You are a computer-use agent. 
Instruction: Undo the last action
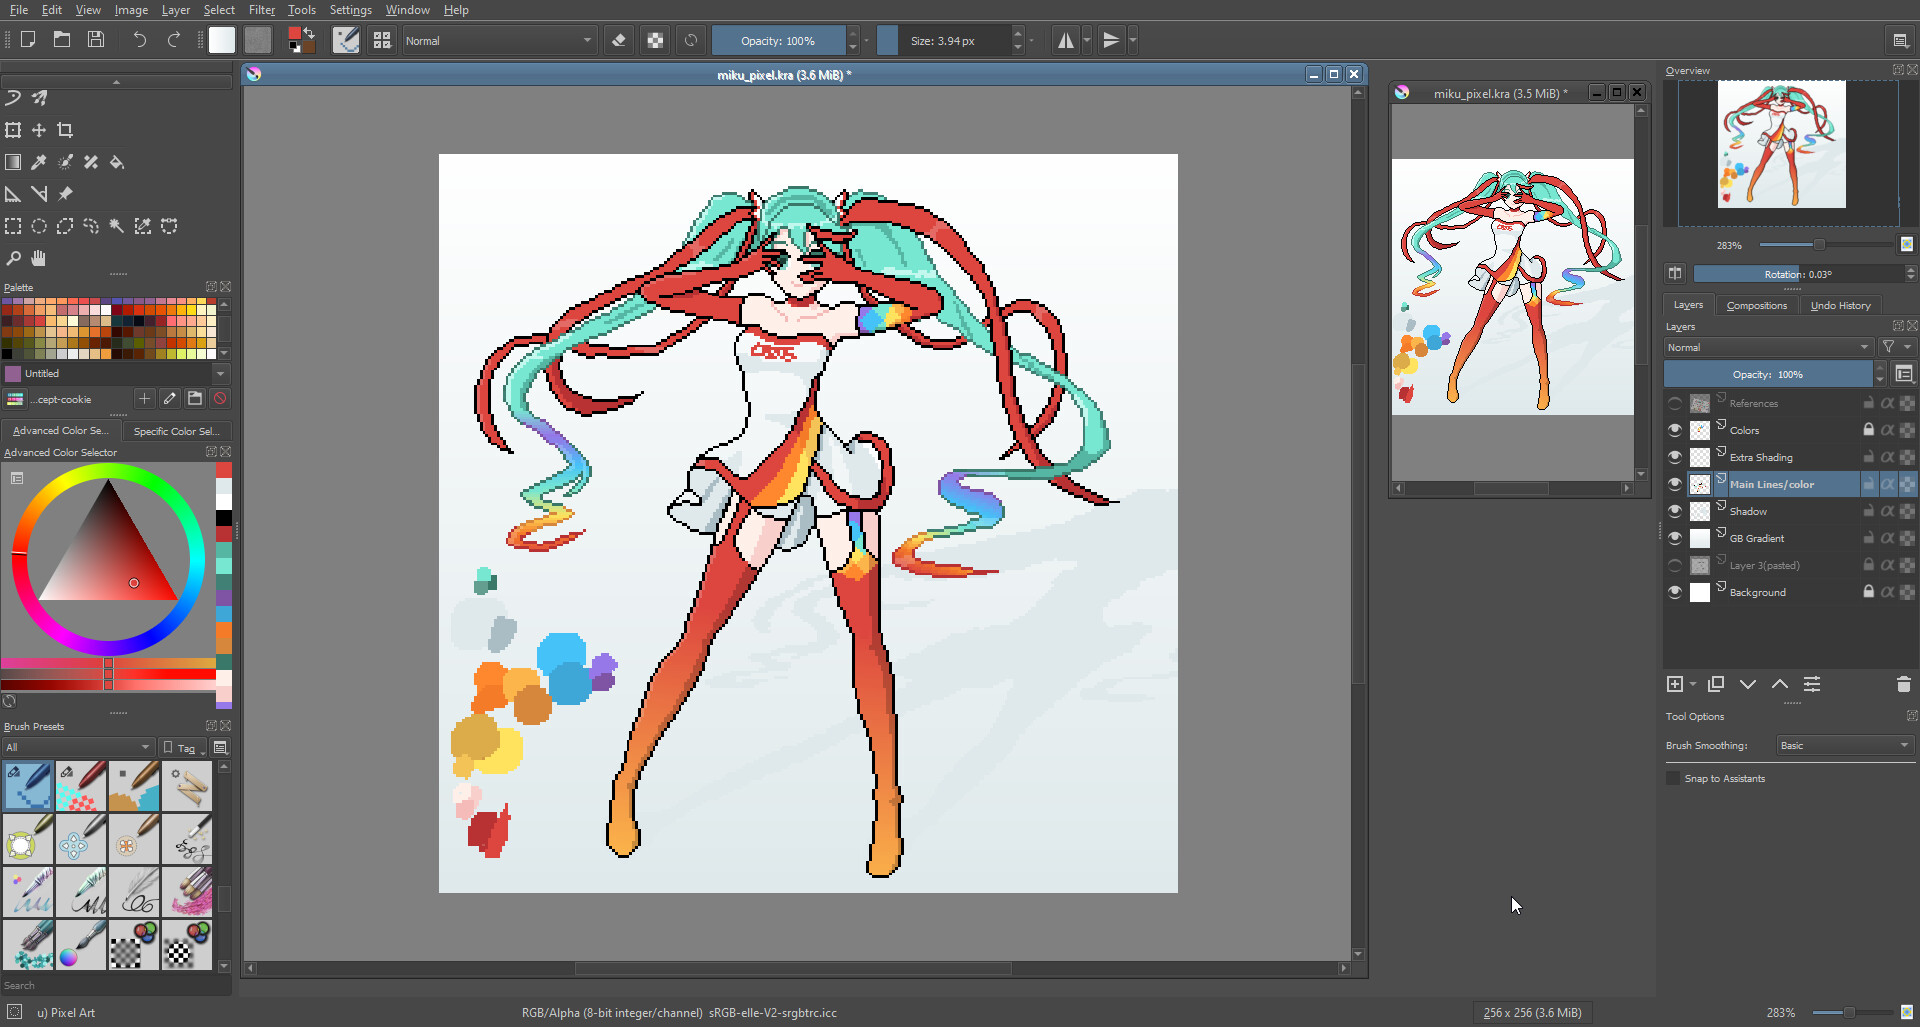tap(139, 40)
